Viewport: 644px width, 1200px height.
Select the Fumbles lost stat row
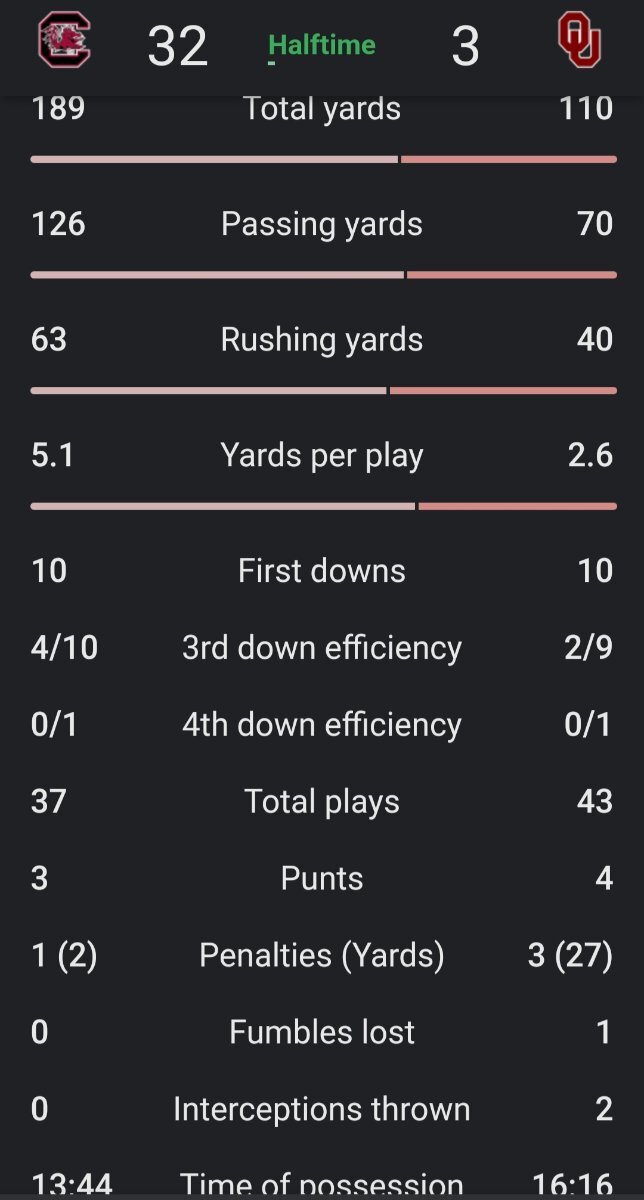[322, 1033]
